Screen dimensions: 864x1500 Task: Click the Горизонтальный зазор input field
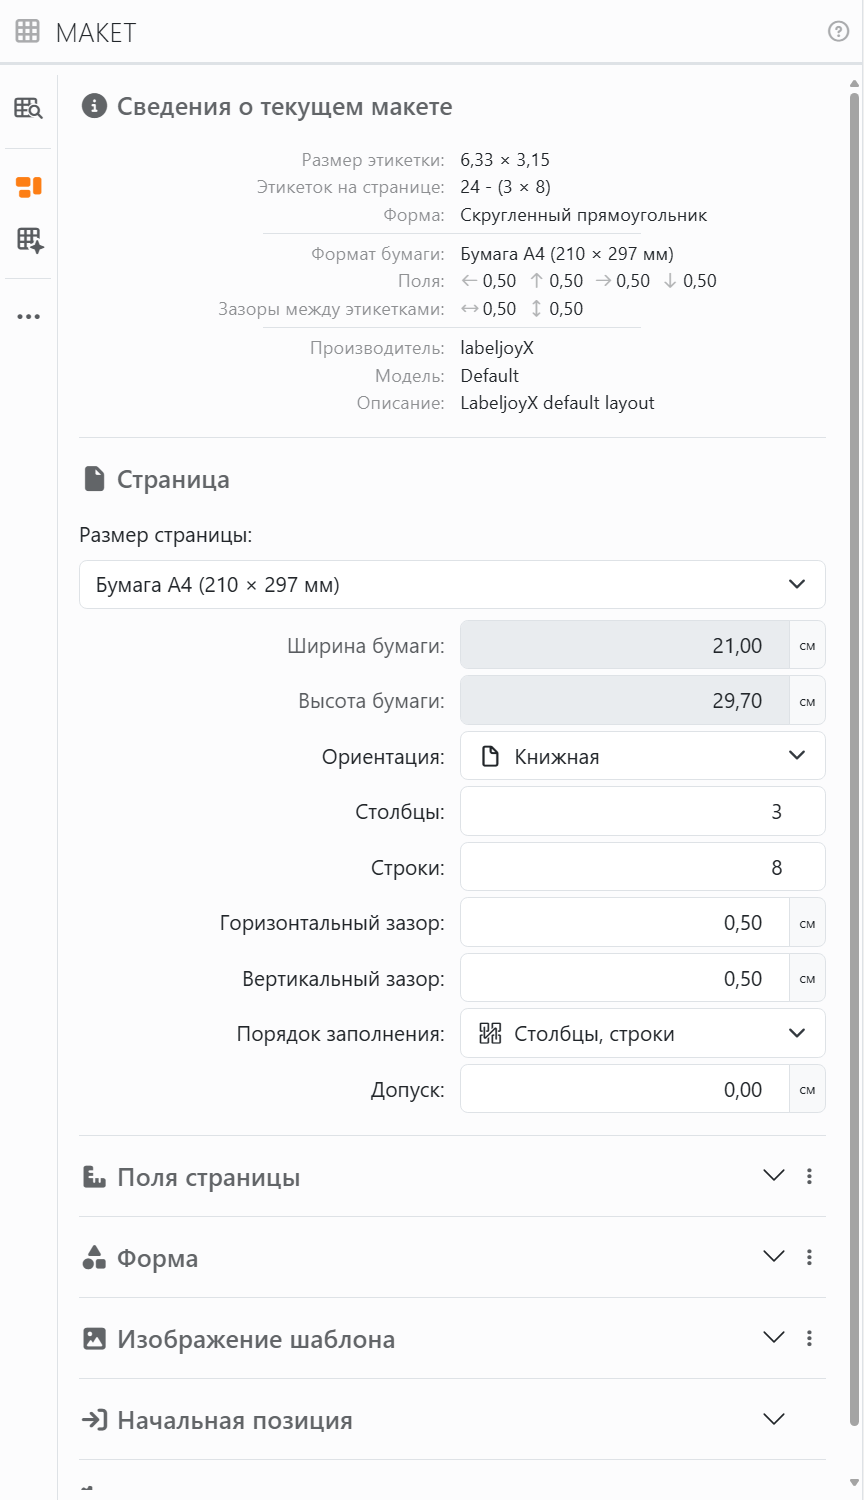click(625, 923)
